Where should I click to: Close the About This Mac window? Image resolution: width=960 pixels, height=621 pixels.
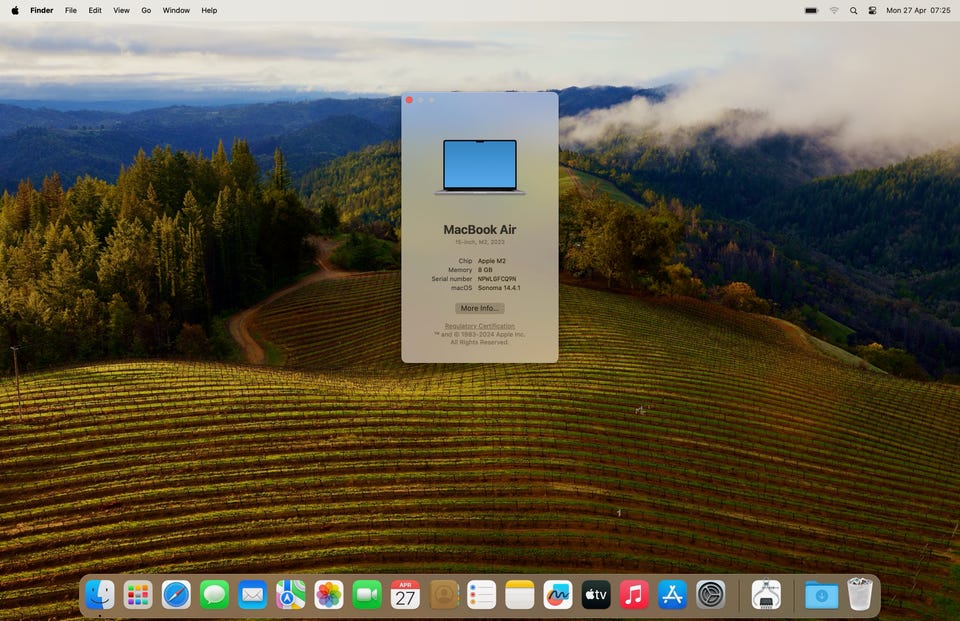(409, 100)
